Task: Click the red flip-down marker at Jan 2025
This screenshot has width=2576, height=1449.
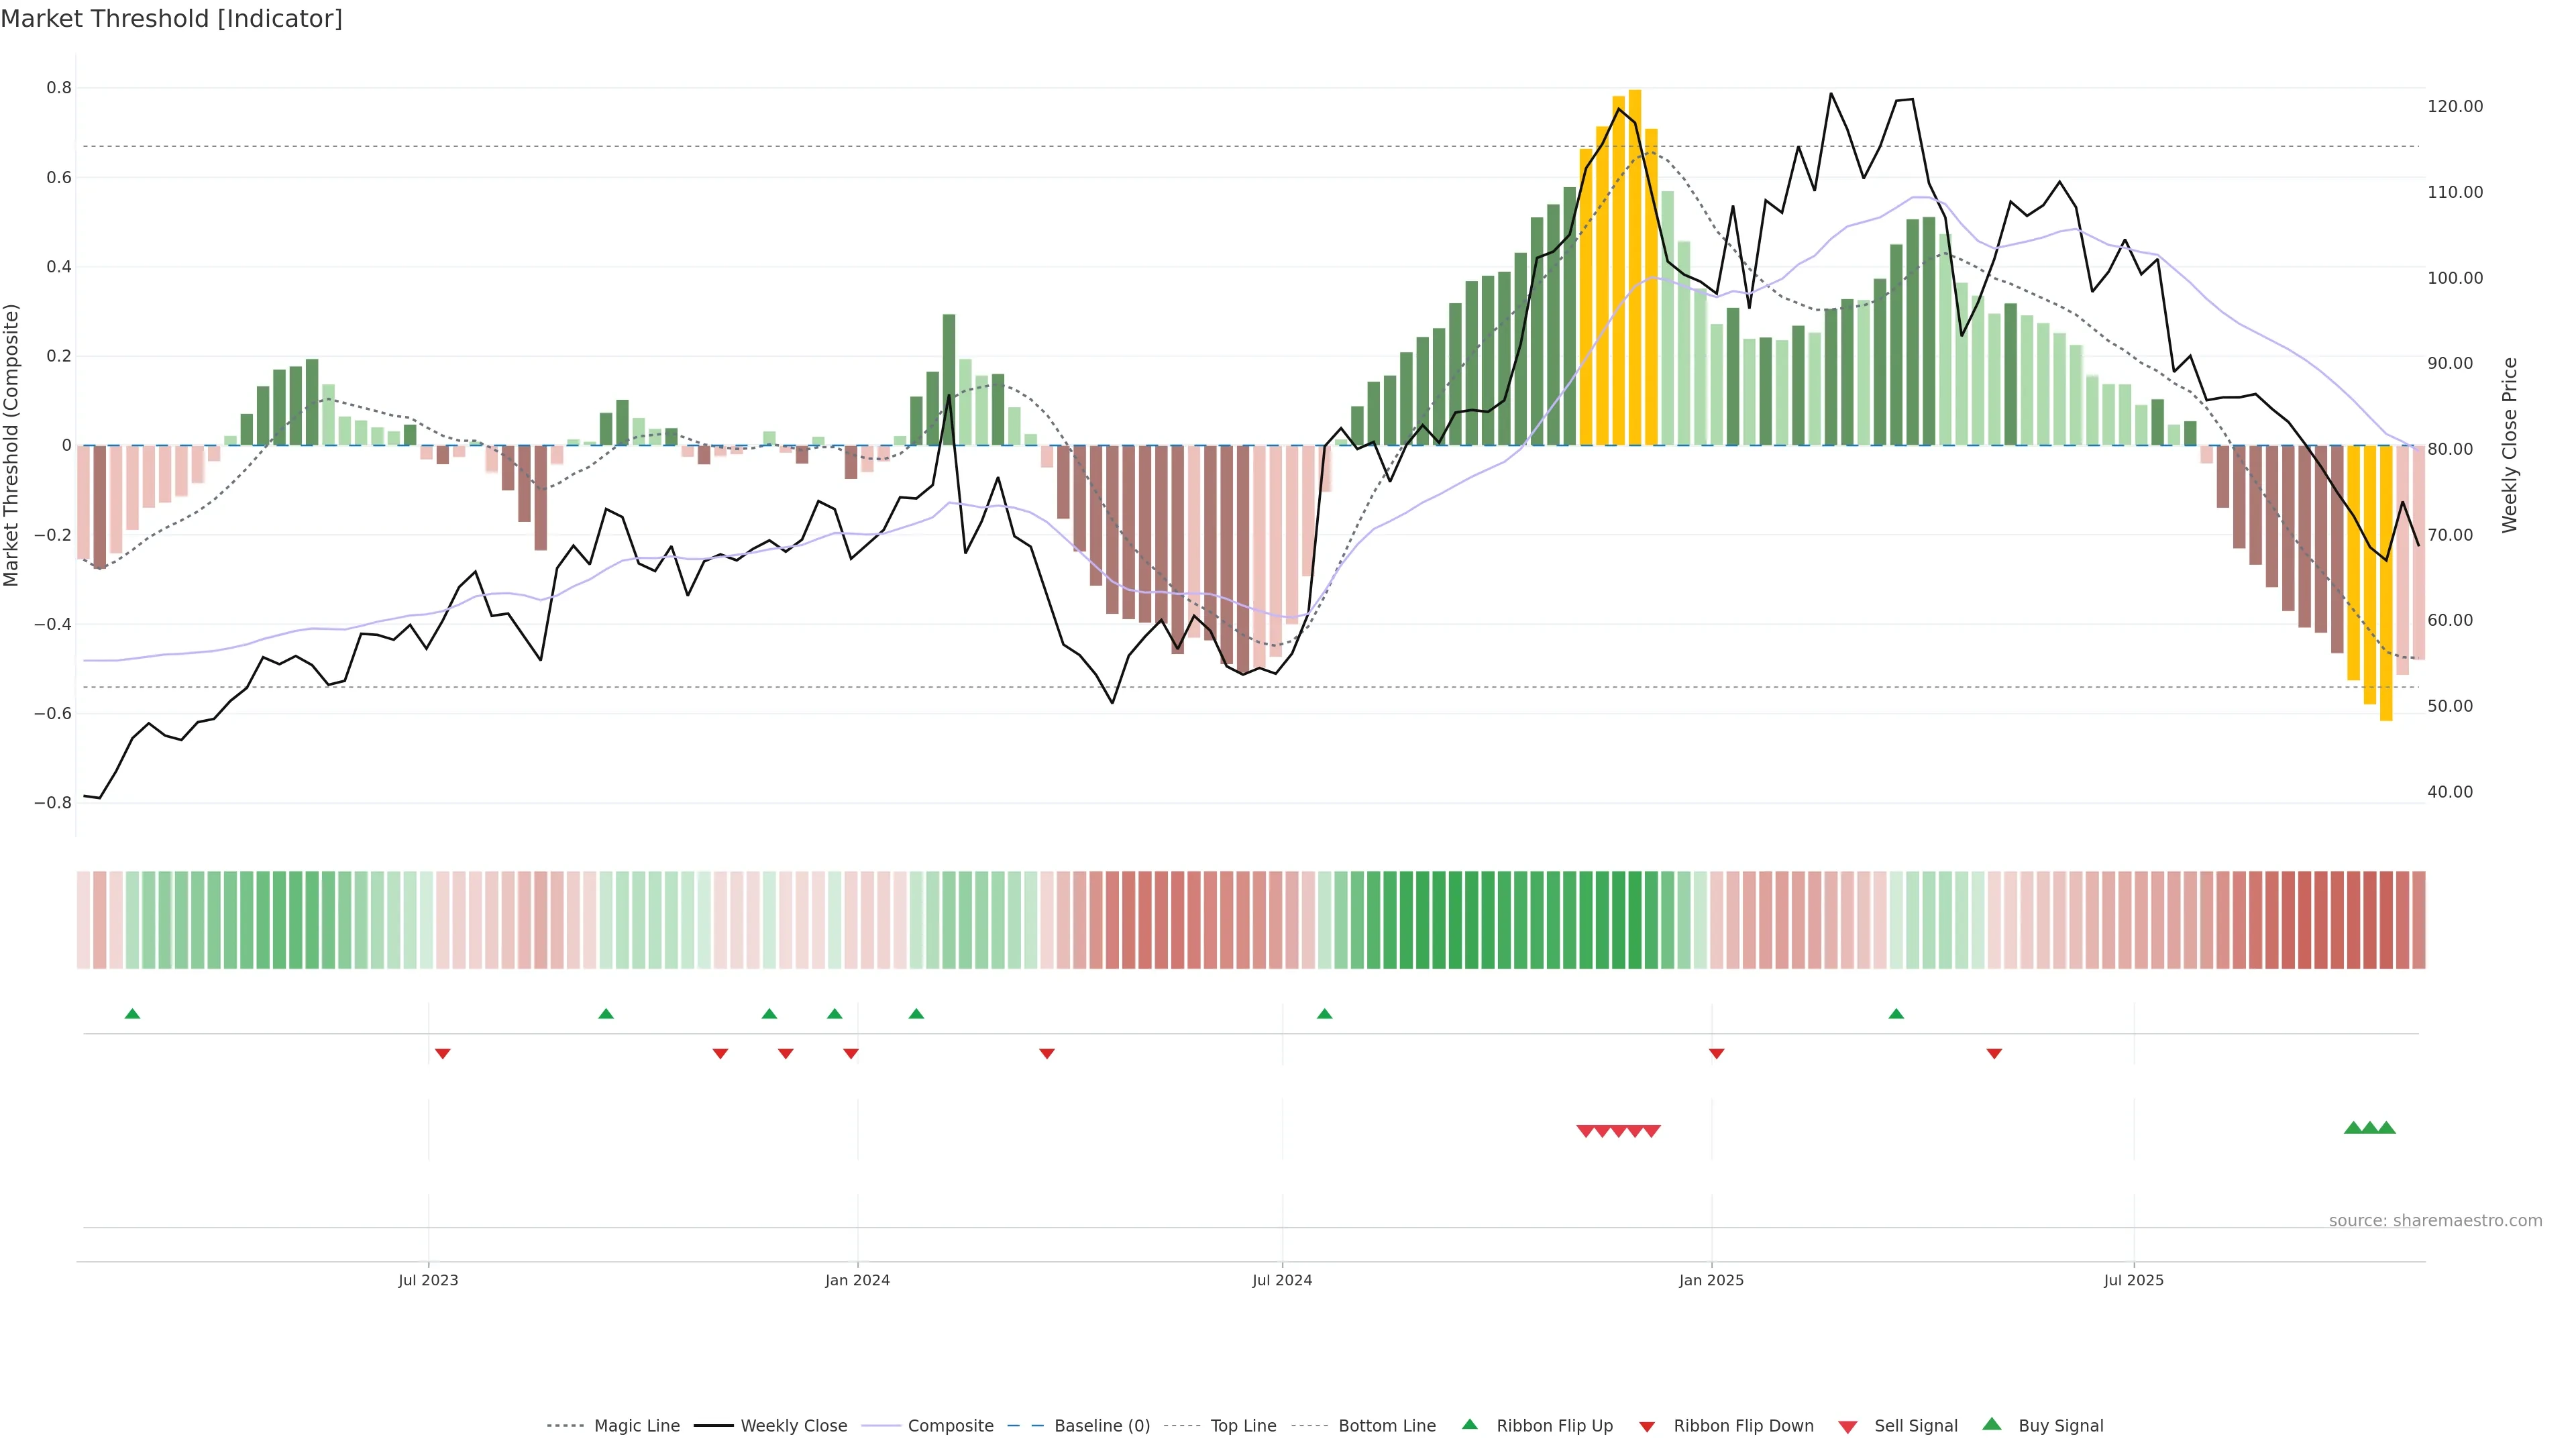Action: coord(1717,1054)
